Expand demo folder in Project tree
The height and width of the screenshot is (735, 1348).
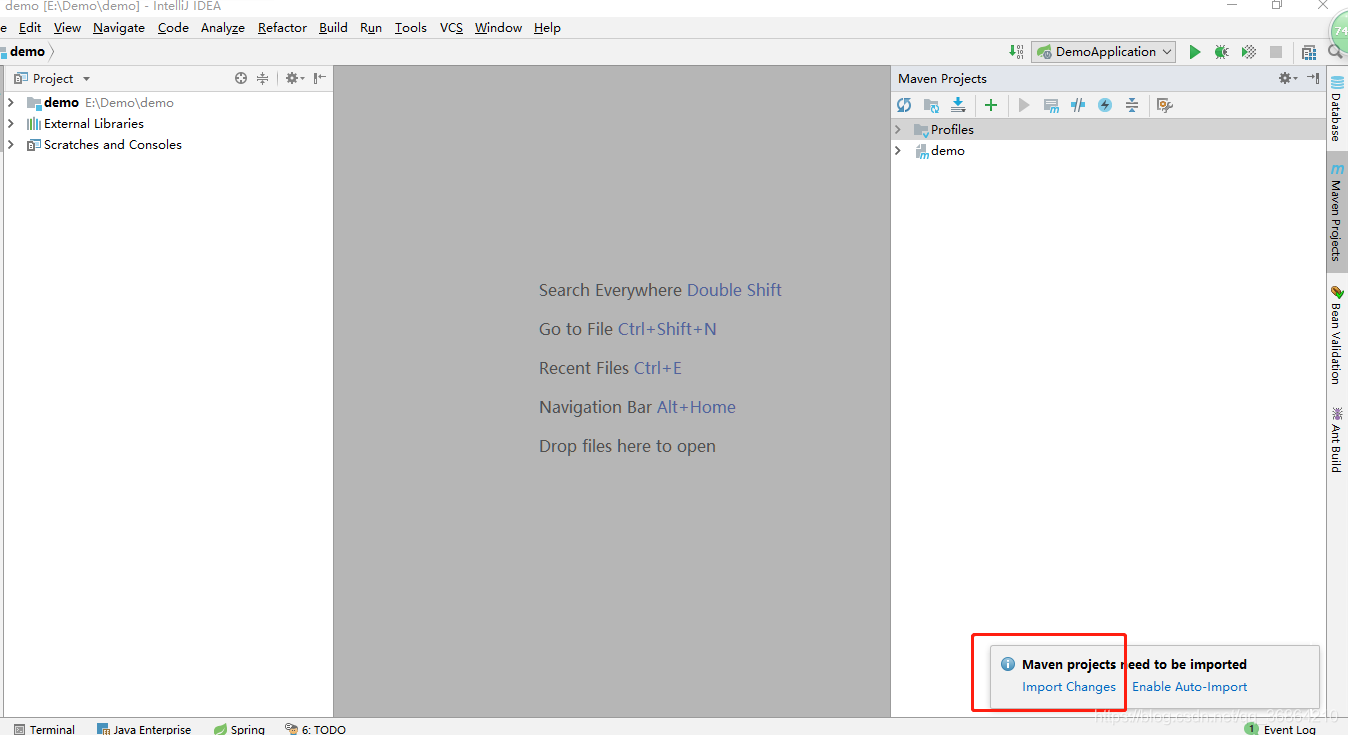tap(11, 102)
